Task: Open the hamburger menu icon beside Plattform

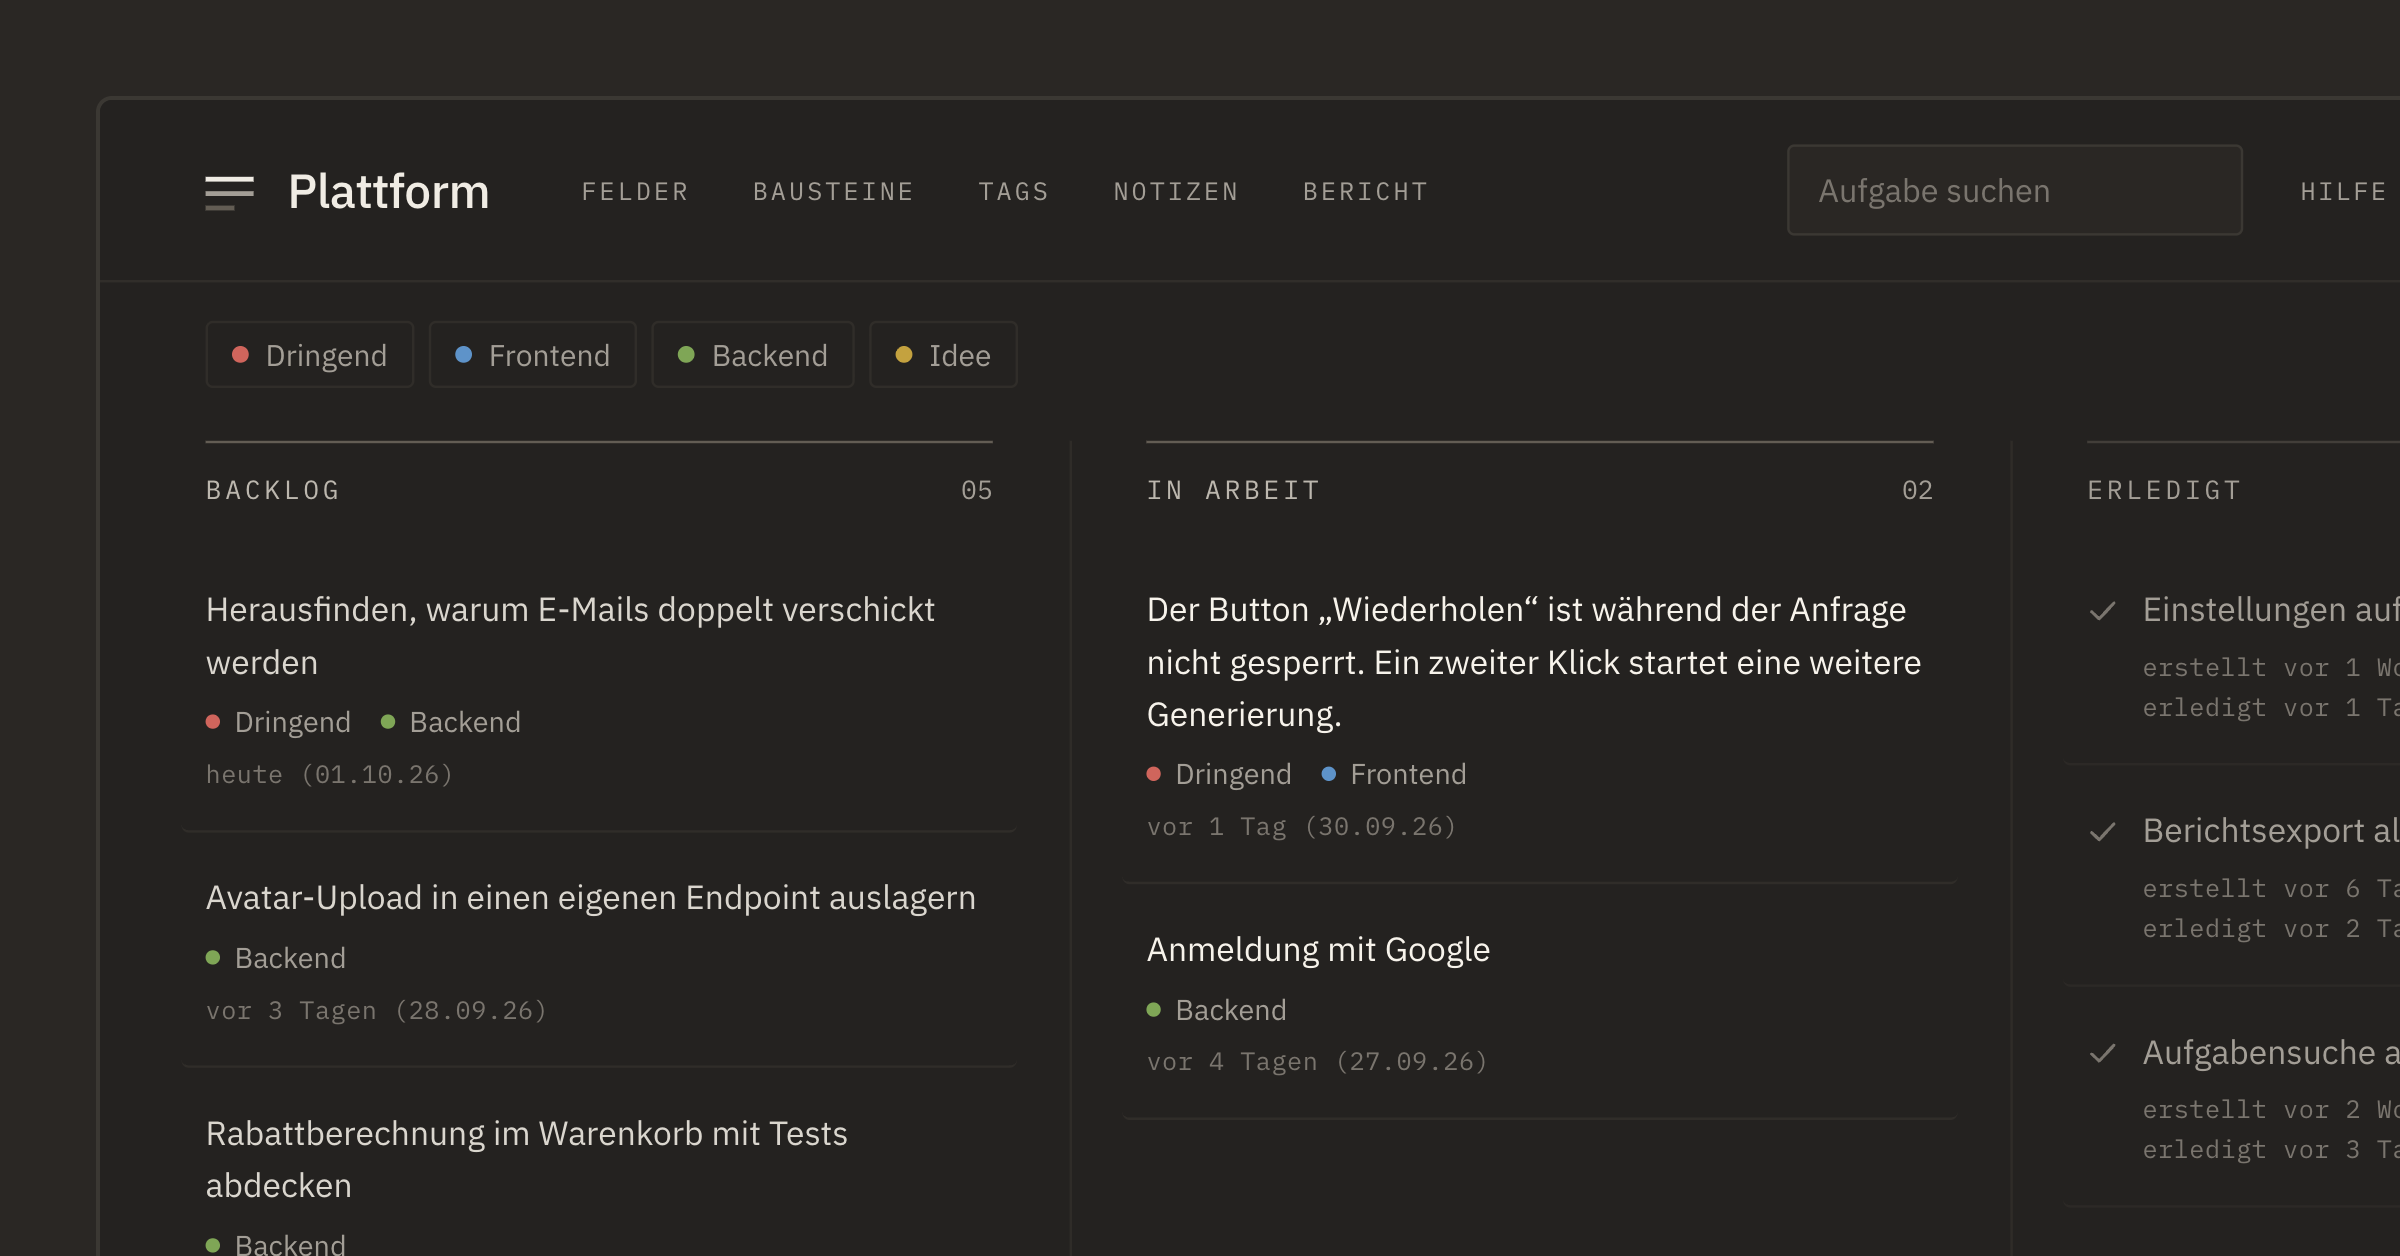Action: 229,192
